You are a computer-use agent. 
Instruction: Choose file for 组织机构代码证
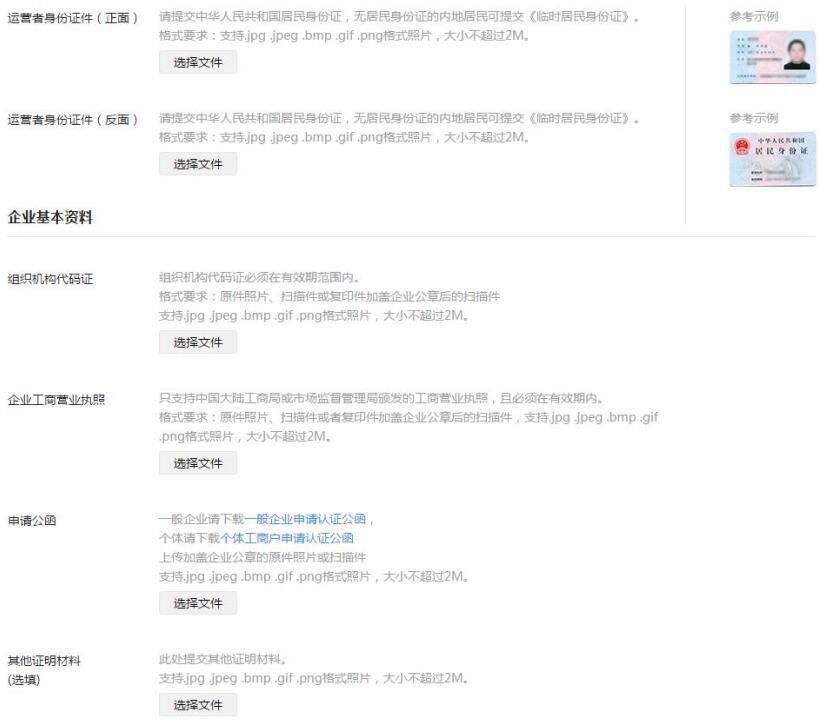click(x=198, y=342)
